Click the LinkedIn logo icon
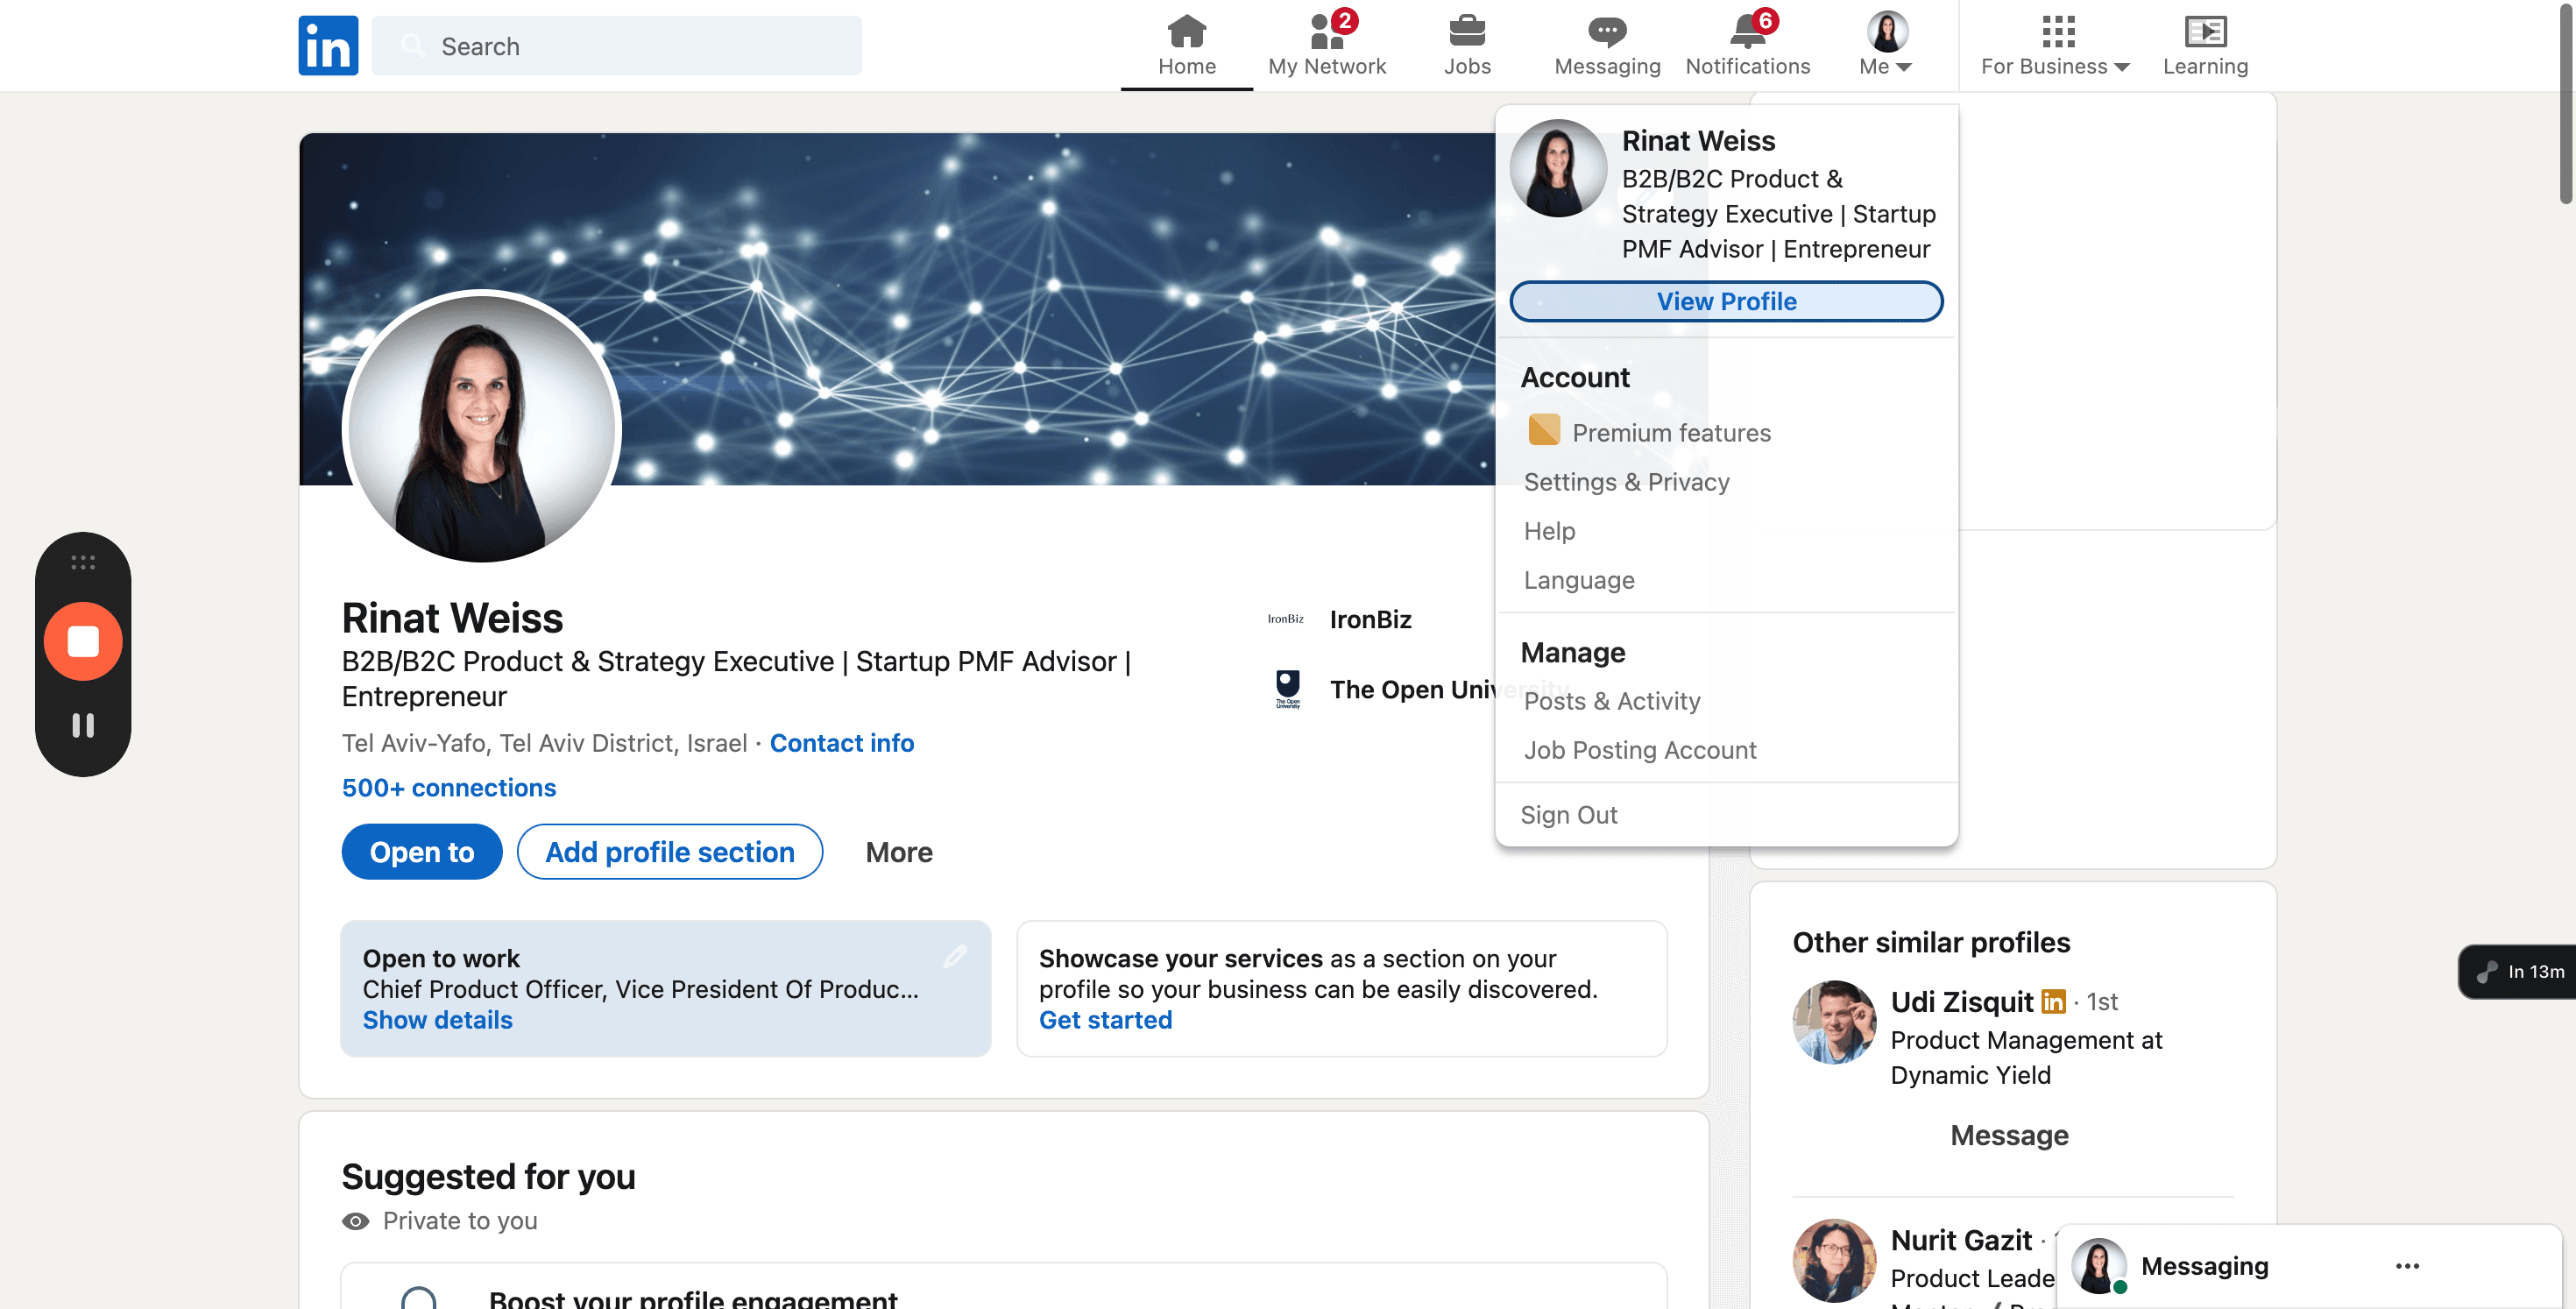This screenshot has width=2576, height=1309. [328, 45]
